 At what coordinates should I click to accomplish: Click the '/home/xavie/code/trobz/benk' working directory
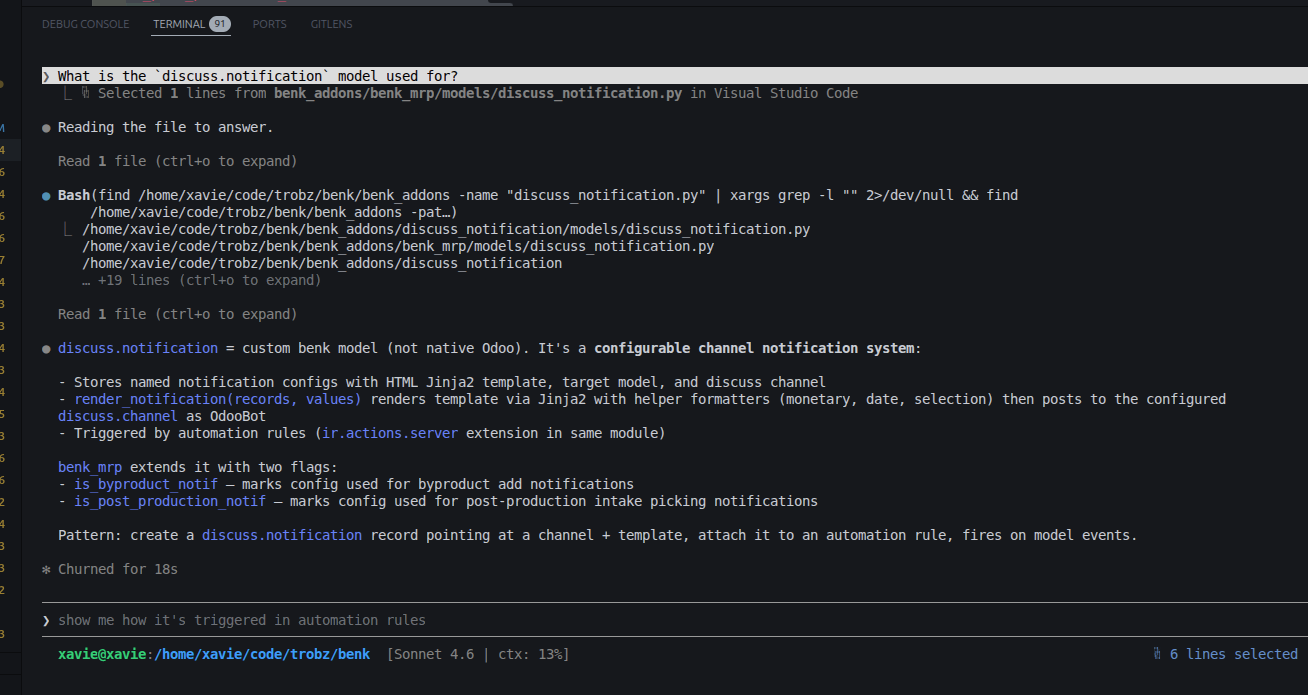(x=262, y=654)
